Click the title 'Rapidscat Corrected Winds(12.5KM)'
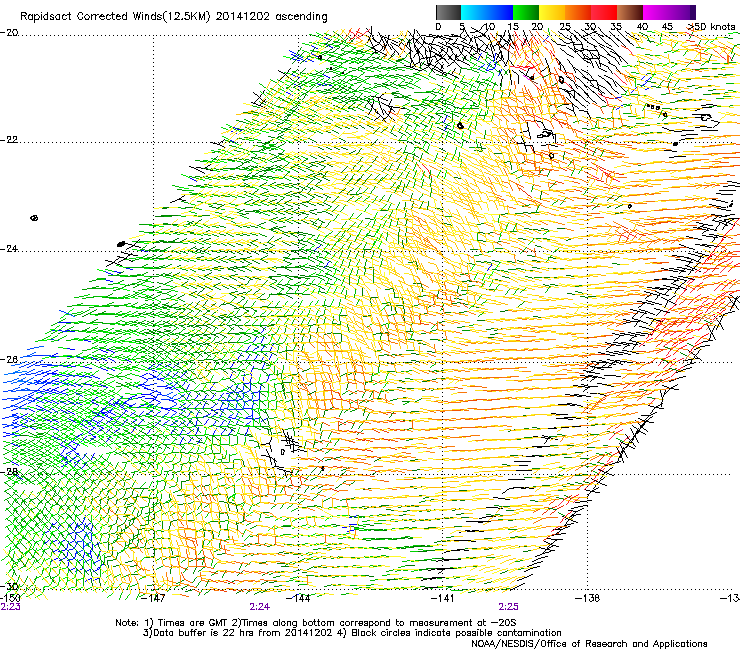This screenshot has height=650, width=740. point(115,17)
